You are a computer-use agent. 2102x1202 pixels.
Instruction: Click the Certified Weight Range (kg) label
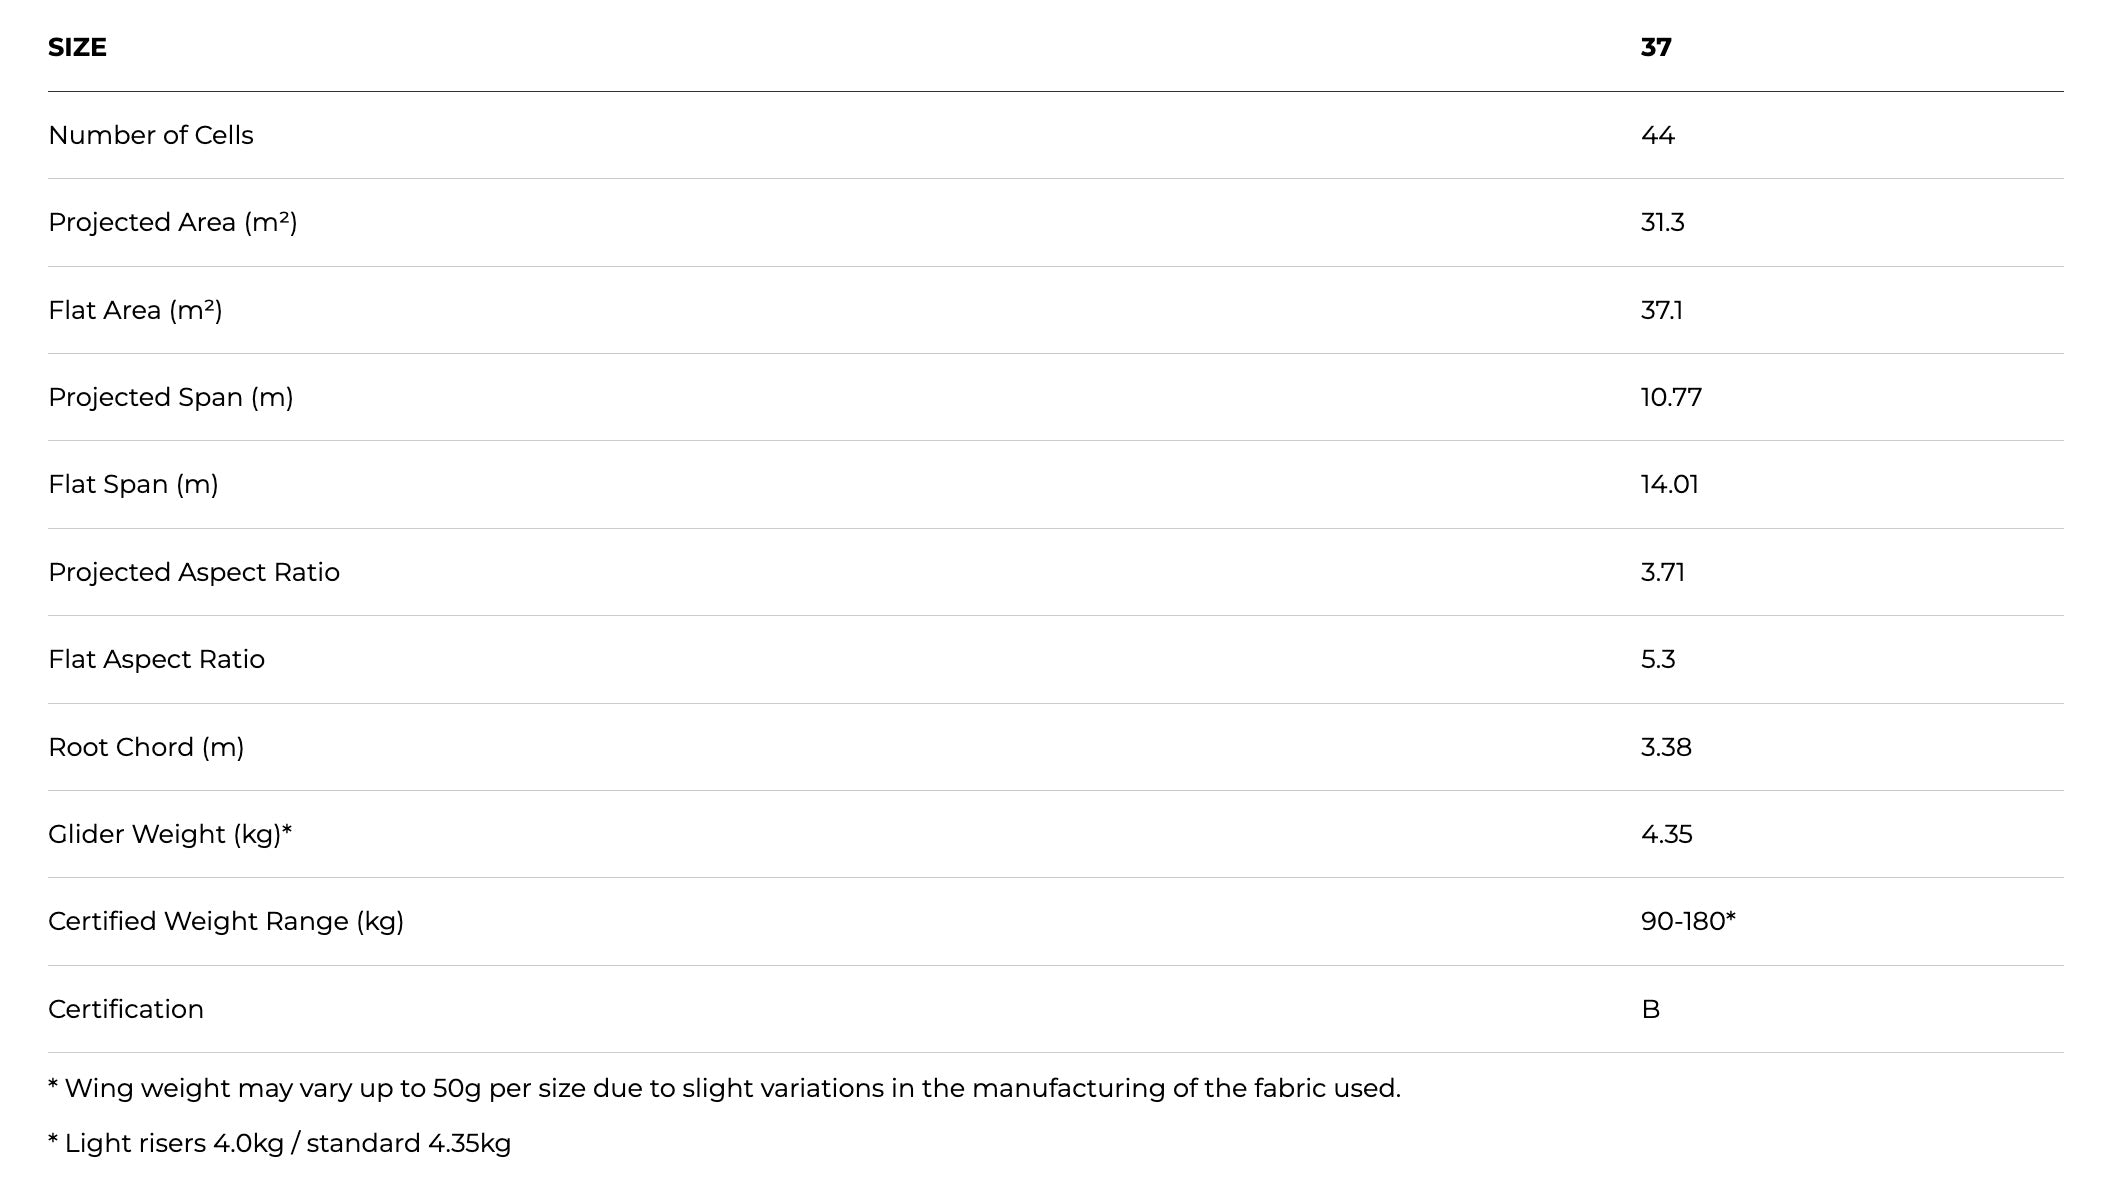click(226, 921)
